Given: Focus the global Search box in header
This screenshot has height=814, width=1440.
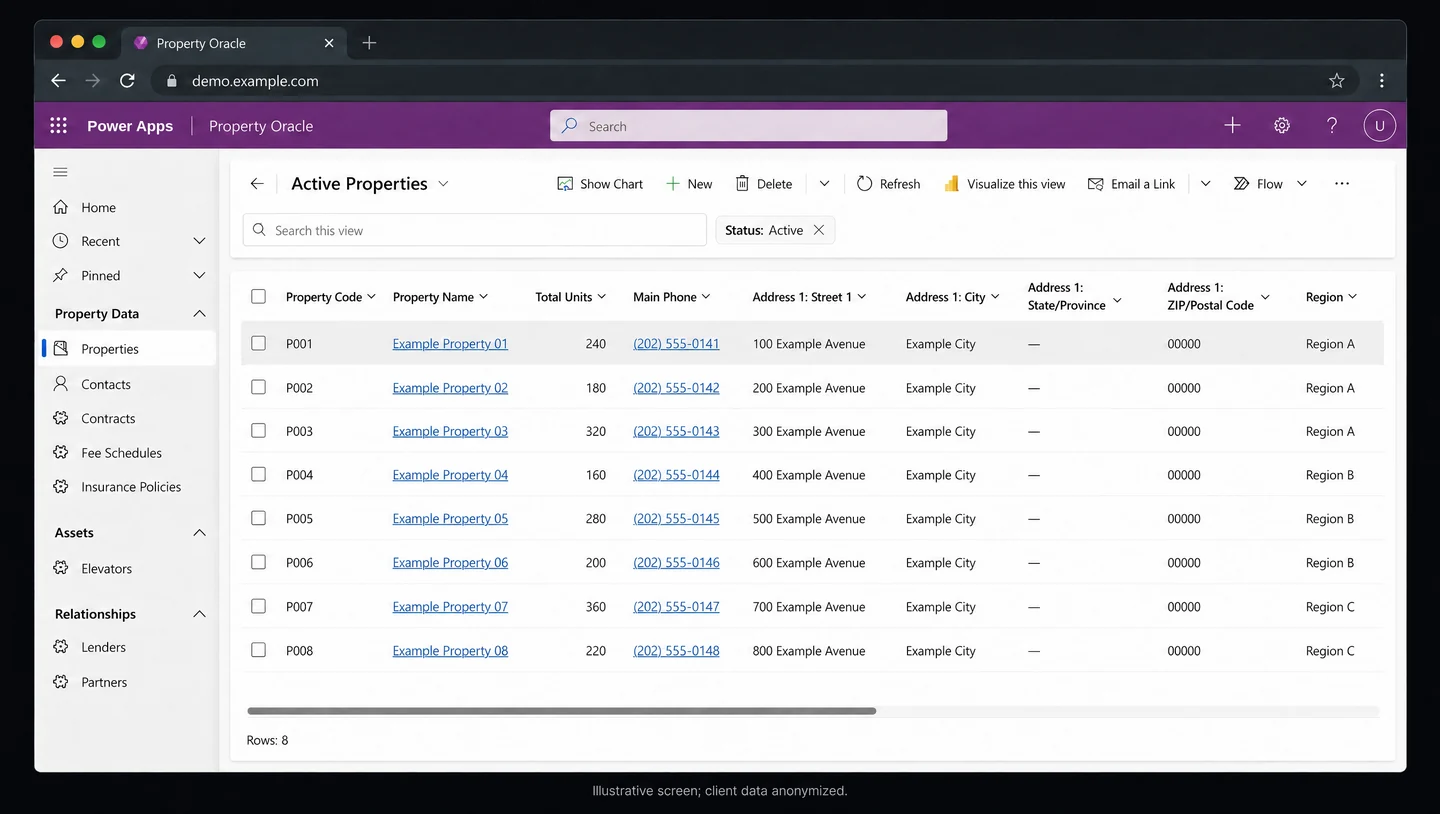Looking at the screenshot, I should point(748,126).
